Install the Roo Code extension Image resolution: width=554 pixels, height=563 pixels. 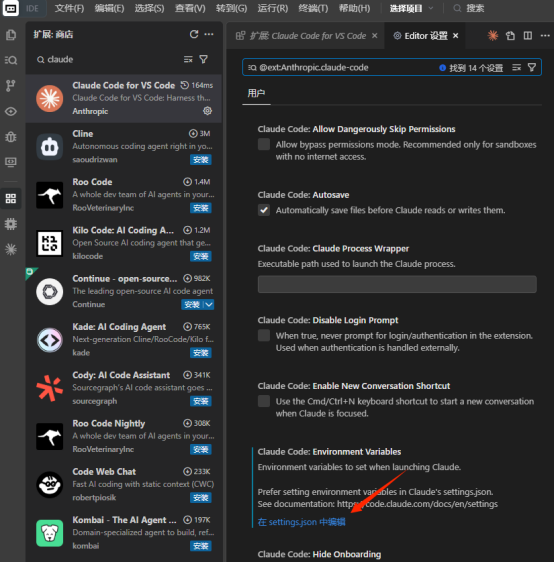[x=201, y=208]
